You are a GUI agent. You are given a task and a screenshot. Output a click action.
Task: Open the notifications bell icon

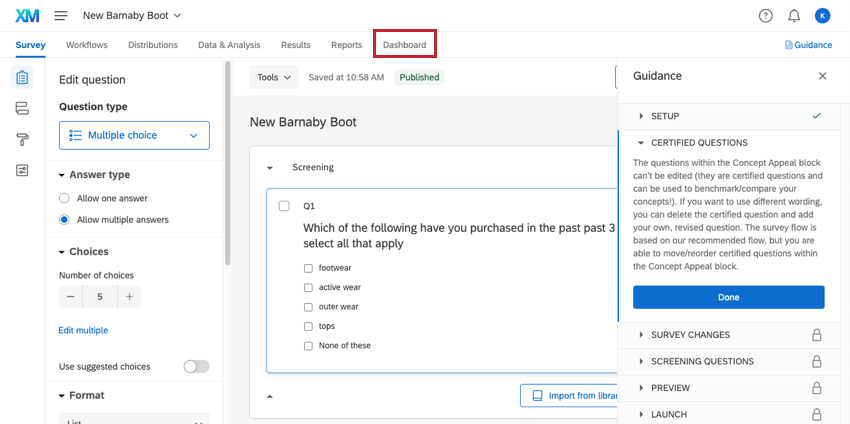coord(794,16)
